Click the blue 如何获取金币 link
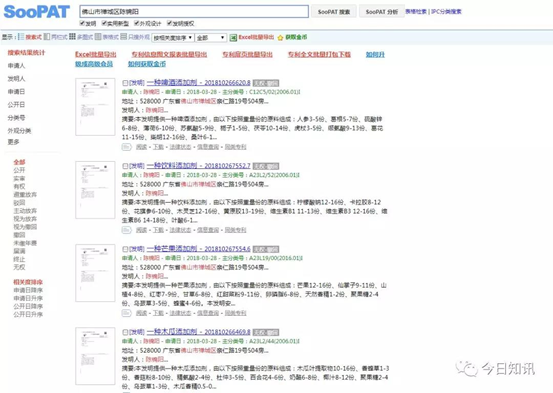This screenshot has width=553, height=393. tap(147, 64)
